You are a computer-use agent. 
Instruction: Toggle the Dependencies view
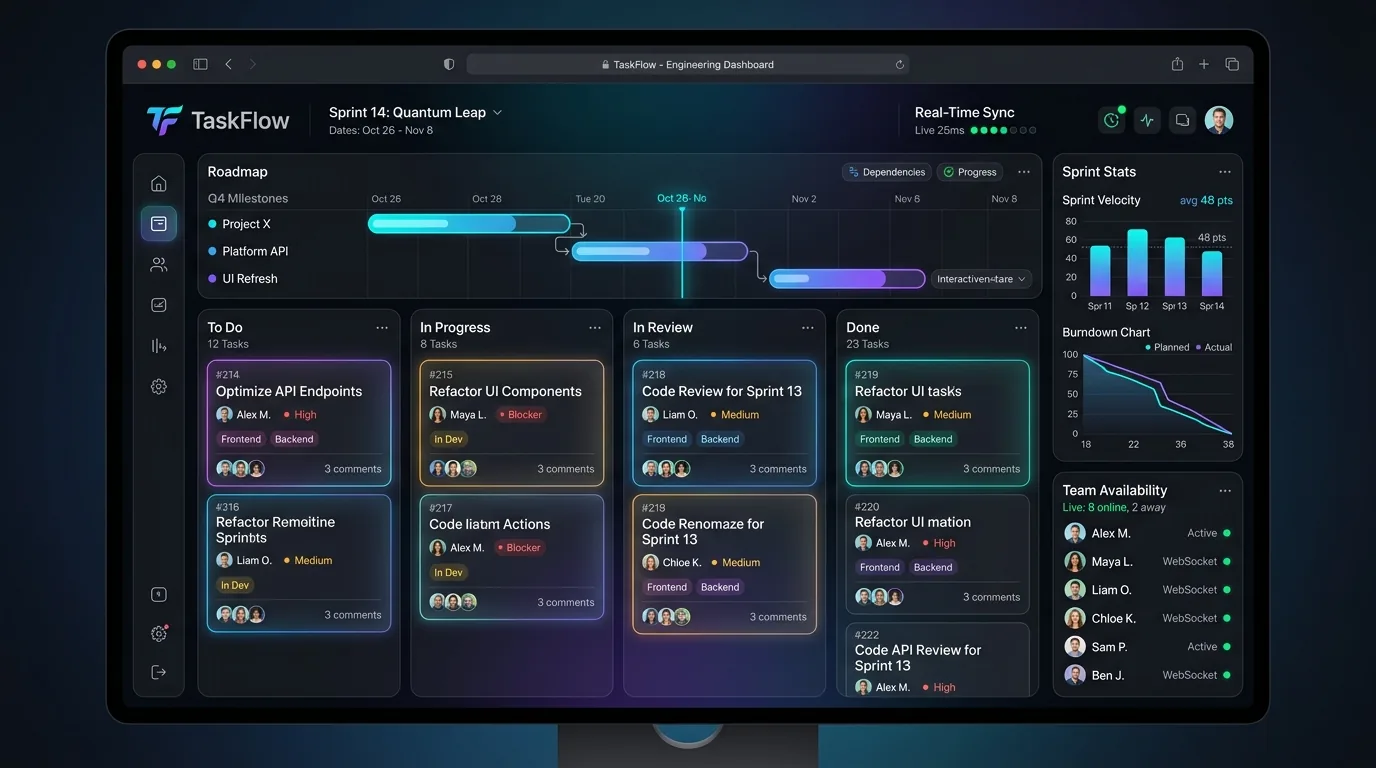[x=886, y=172]
